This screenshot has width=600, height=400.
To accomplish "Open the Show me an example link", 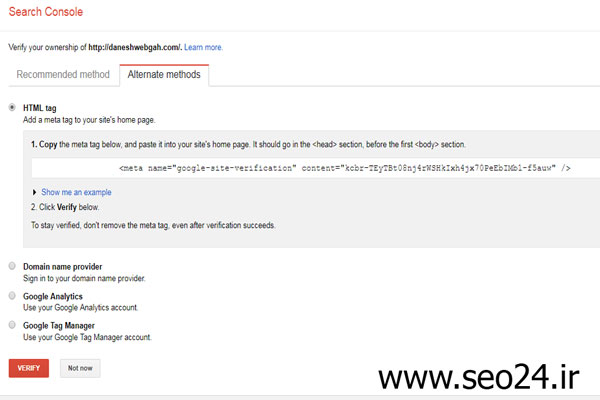I will tap(76, 192).
